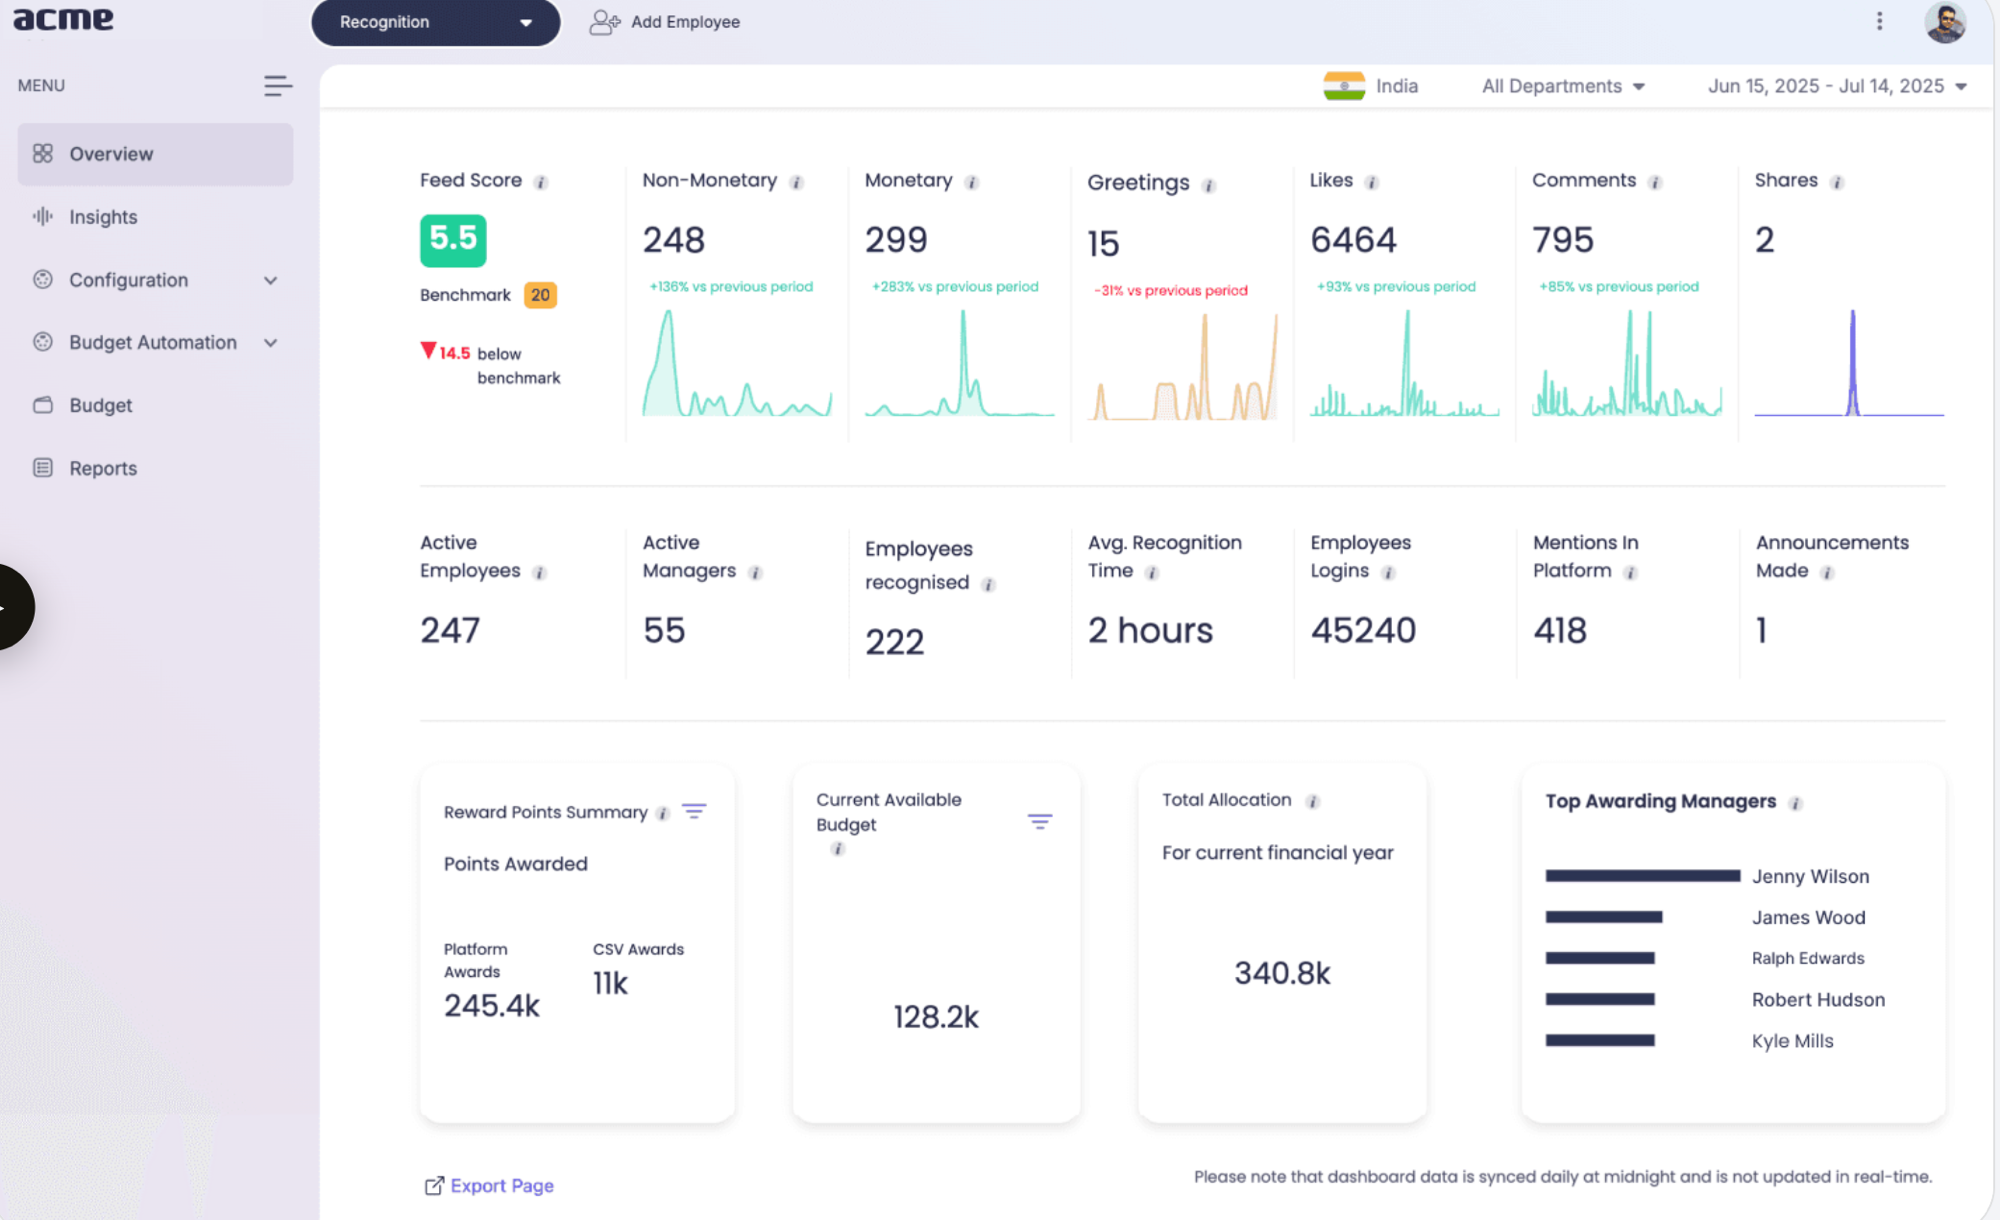Click the Insights waveform icon
2000x1220 pixels.
click(42, 216)
